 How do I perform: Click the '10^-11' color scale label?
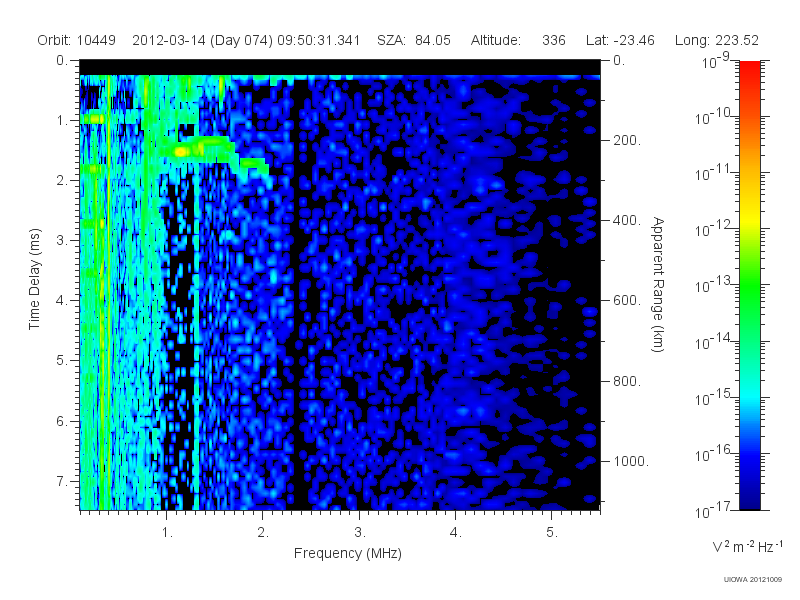712,173
